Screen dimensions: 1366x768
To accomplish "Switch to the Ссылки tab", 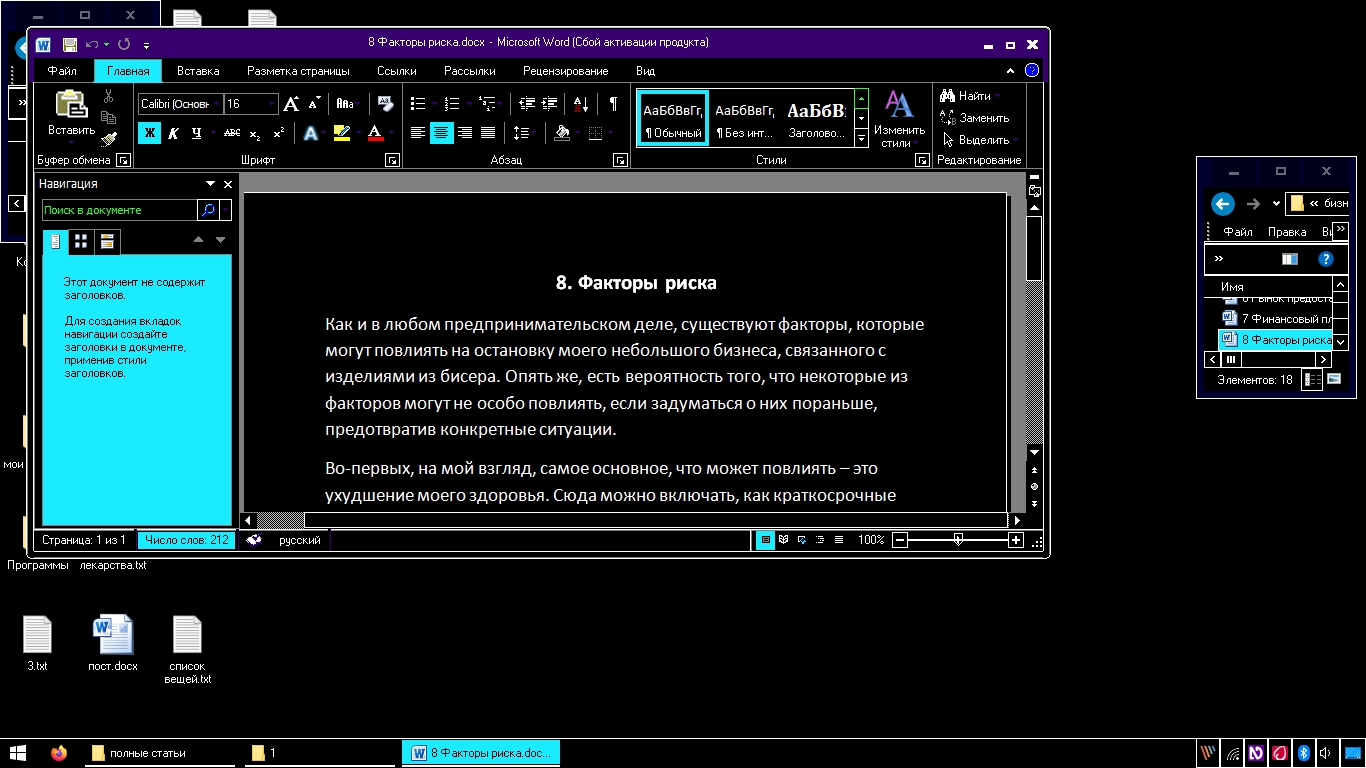I will [x=397, y=71].
